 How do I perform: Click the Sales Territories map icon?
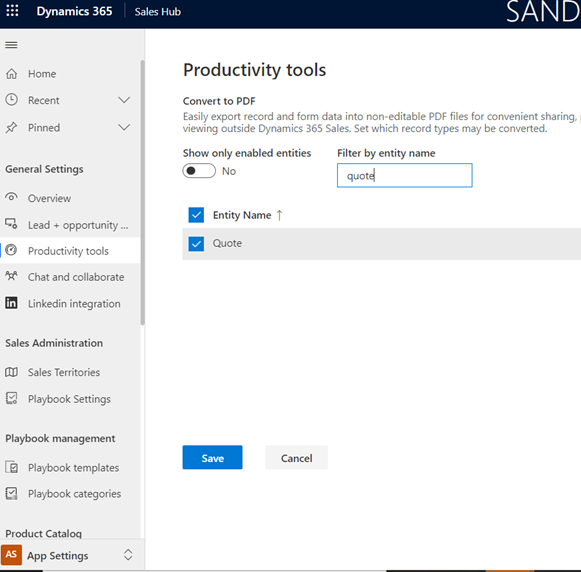[11, 372]
